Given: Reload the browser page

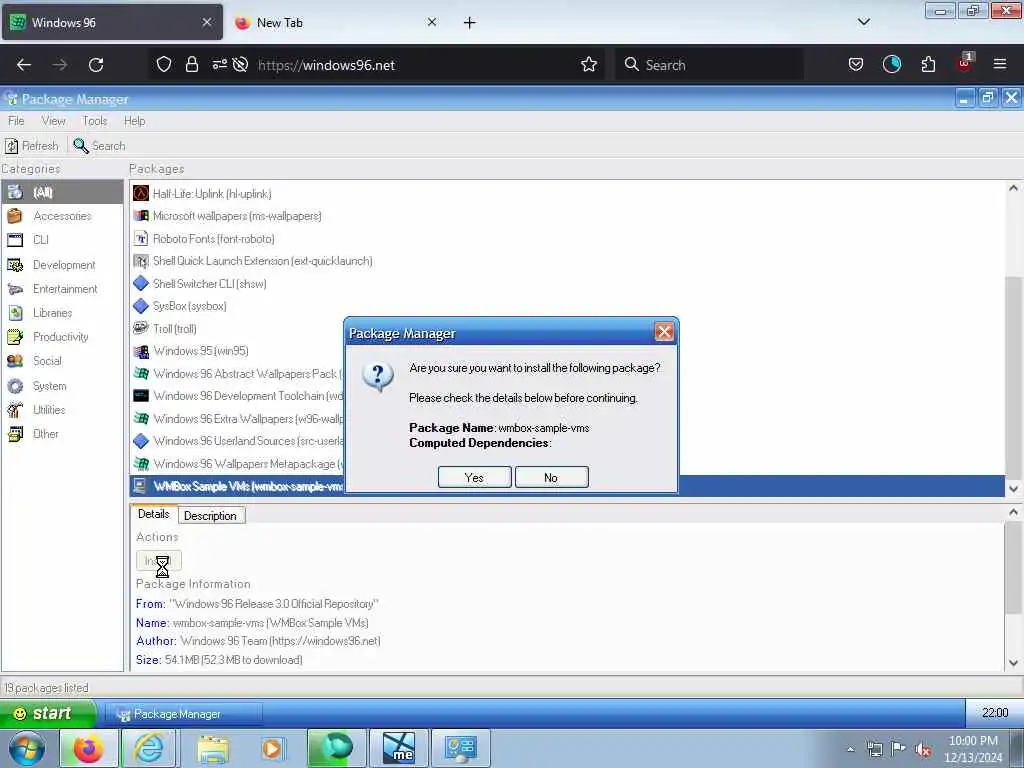Looking at the screenshot, I should tap(96, 65).
